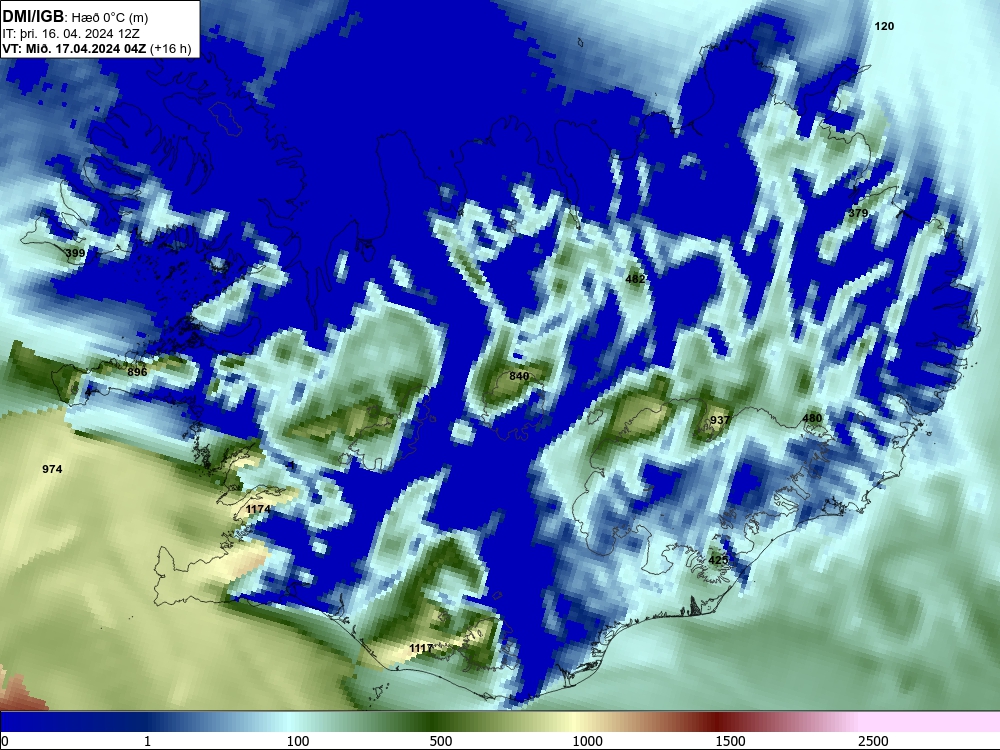Click the VT: Mið. 17.04.2024 04Z line
Viewport: 1000px width, 750px height.
(x=96, y=48)
